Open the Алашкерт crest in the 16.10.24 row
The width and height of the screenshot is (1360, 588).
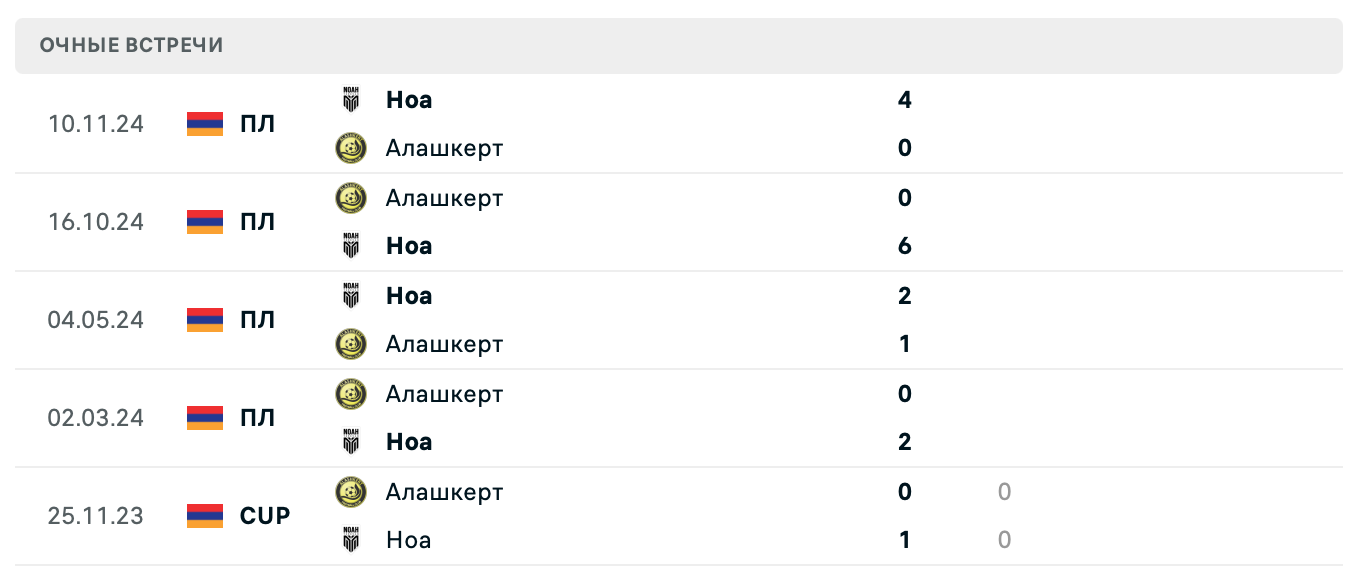(351, 197)
